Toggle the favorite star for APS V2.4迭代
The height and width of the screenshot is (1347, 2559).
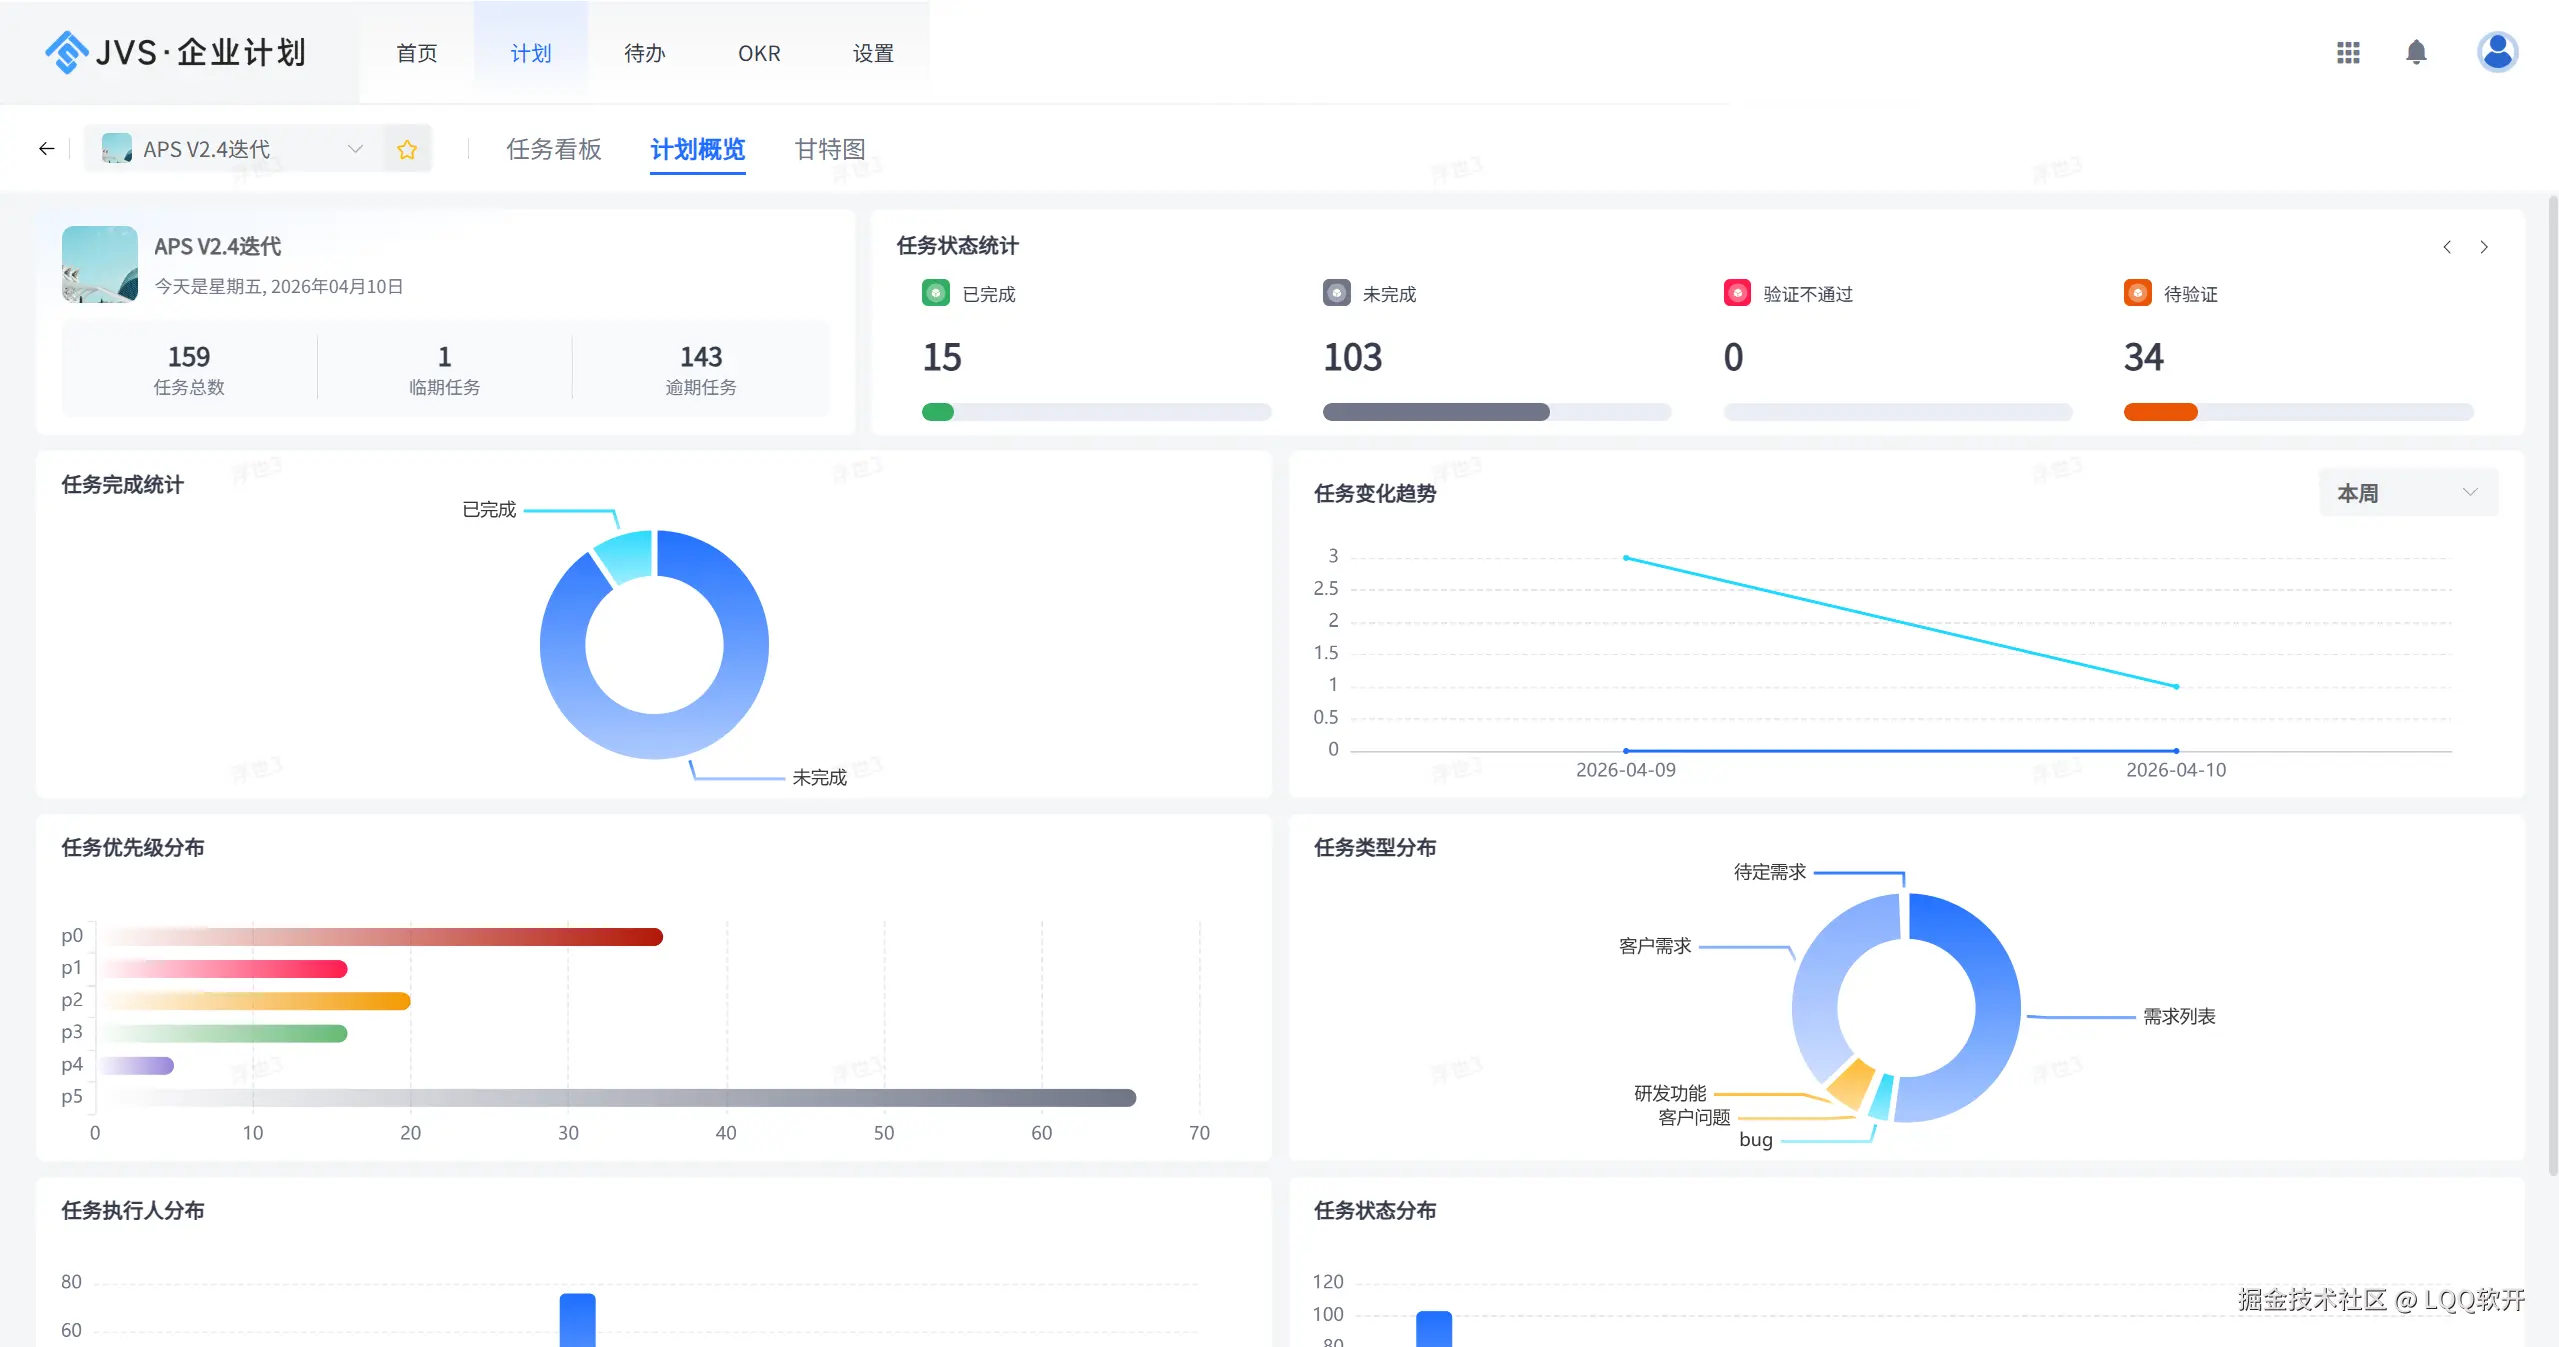(407, 150)
